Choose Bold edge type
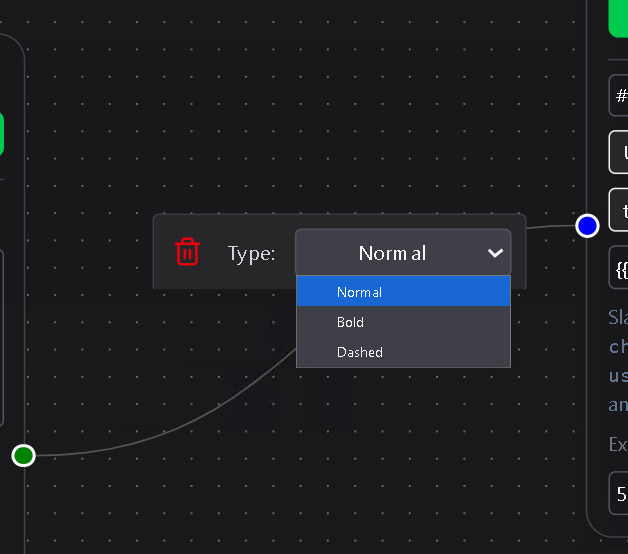Image resolution: width=628 pixels, height=554 pixels. (x=403, y=322)
